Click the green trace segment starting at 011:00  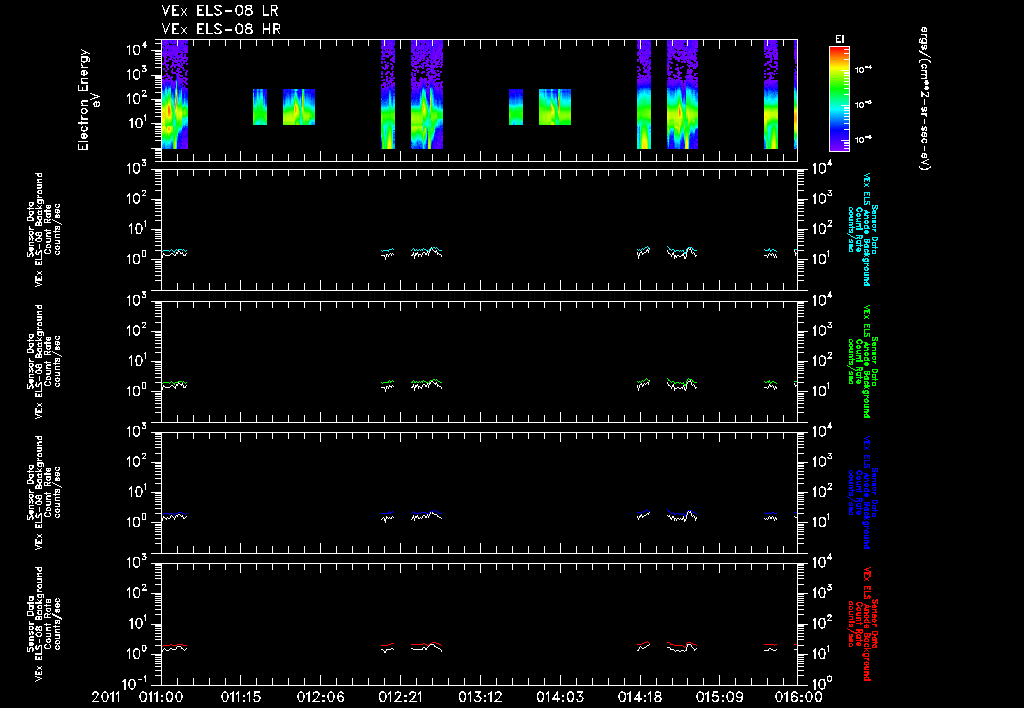click(x=174, y=382)
